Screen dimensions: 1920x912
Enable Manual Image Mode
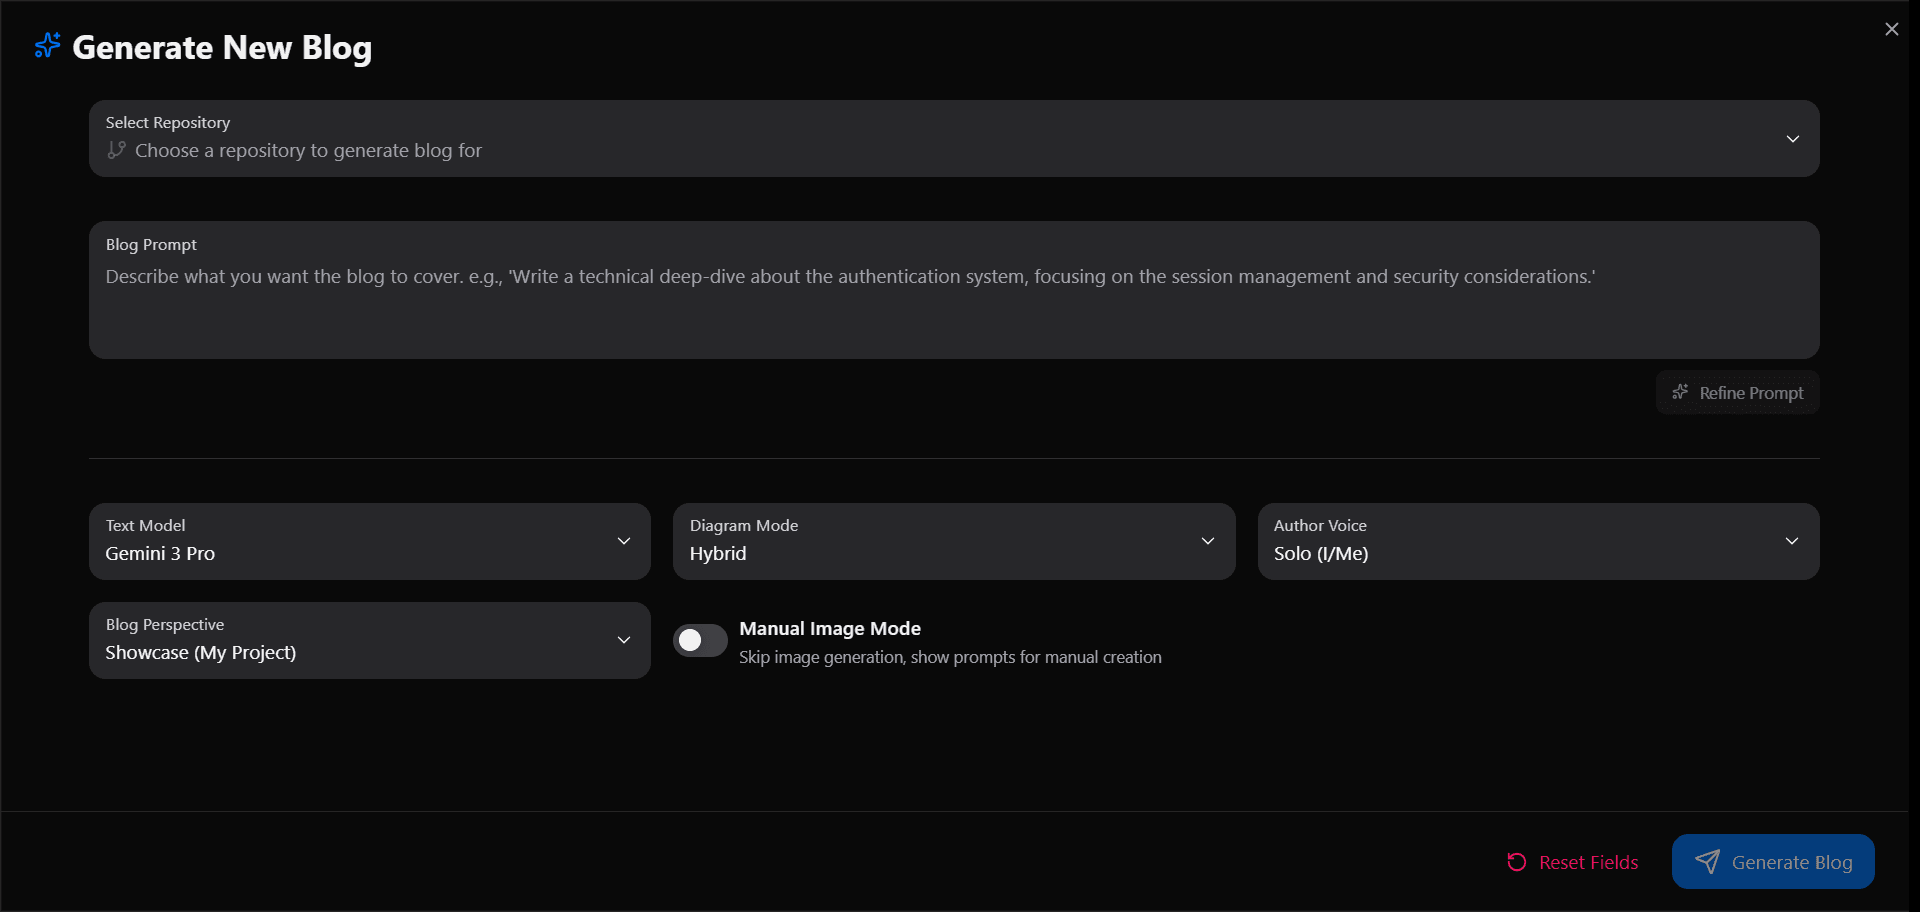(700, 640)
